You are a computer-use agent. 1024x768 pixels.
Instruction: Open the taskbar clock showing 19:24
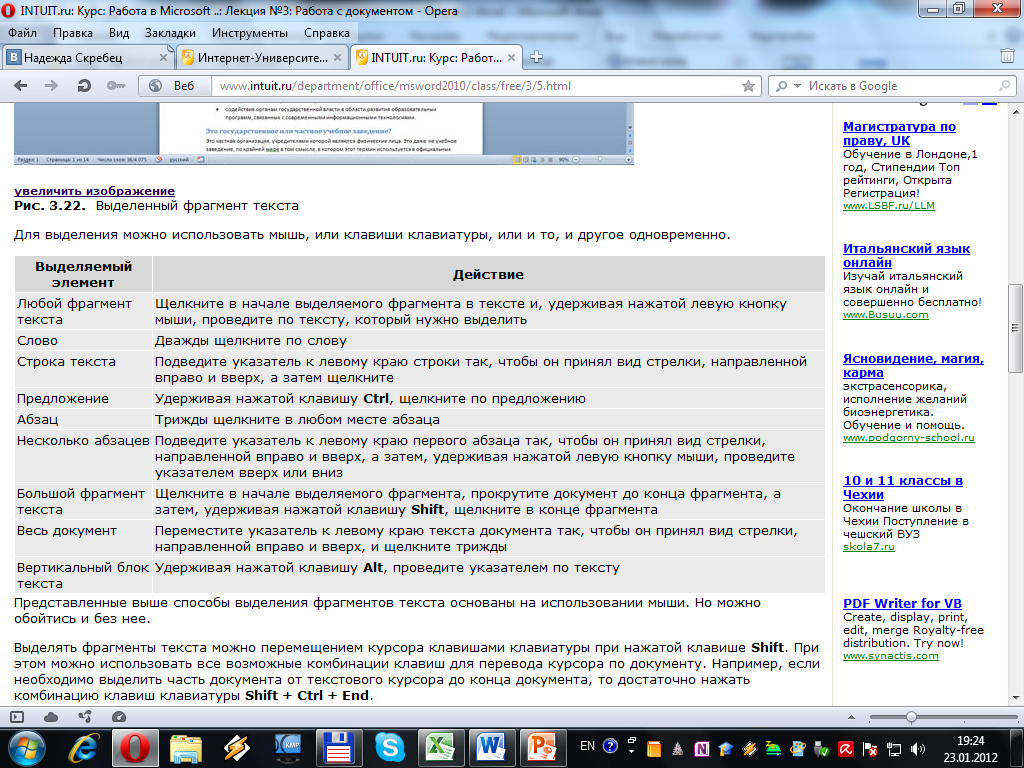click(x=970, y=749)
